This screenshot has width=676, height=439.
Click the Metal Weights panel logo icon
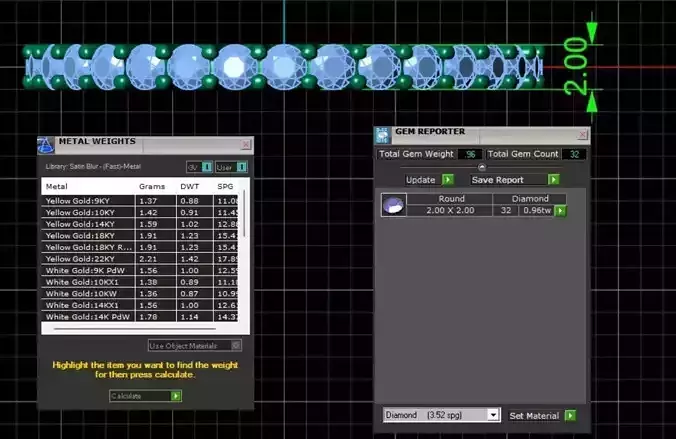46,145
